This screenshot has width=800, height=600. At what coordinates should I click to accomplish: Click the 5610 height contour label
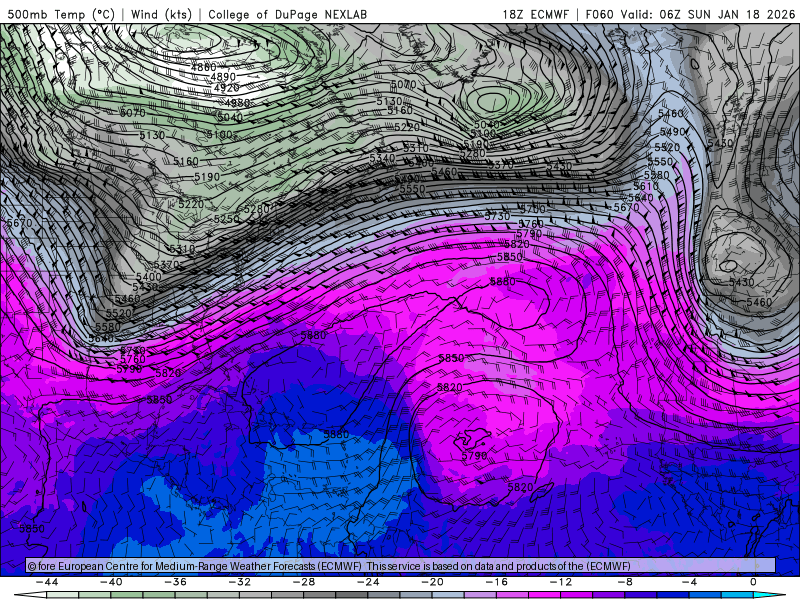point(645,186)
